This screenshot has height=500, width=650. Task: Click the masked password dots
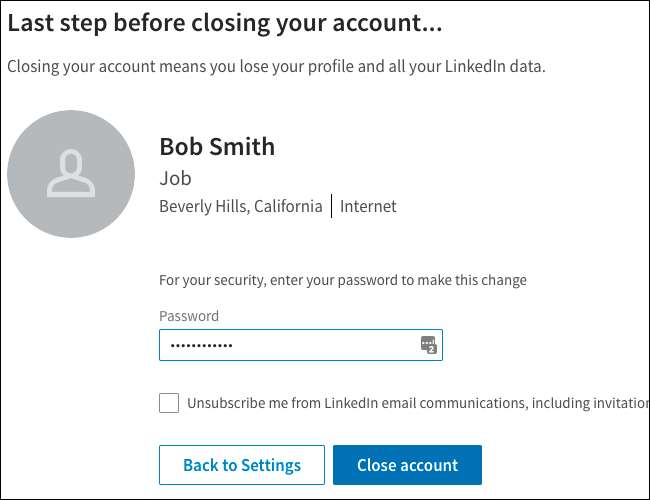[x=200, y=345]
